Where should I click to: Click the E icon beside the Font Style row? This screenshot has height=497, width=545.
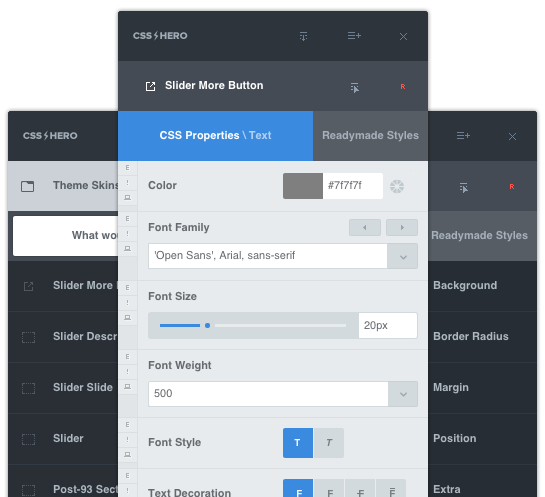point(128,425)
